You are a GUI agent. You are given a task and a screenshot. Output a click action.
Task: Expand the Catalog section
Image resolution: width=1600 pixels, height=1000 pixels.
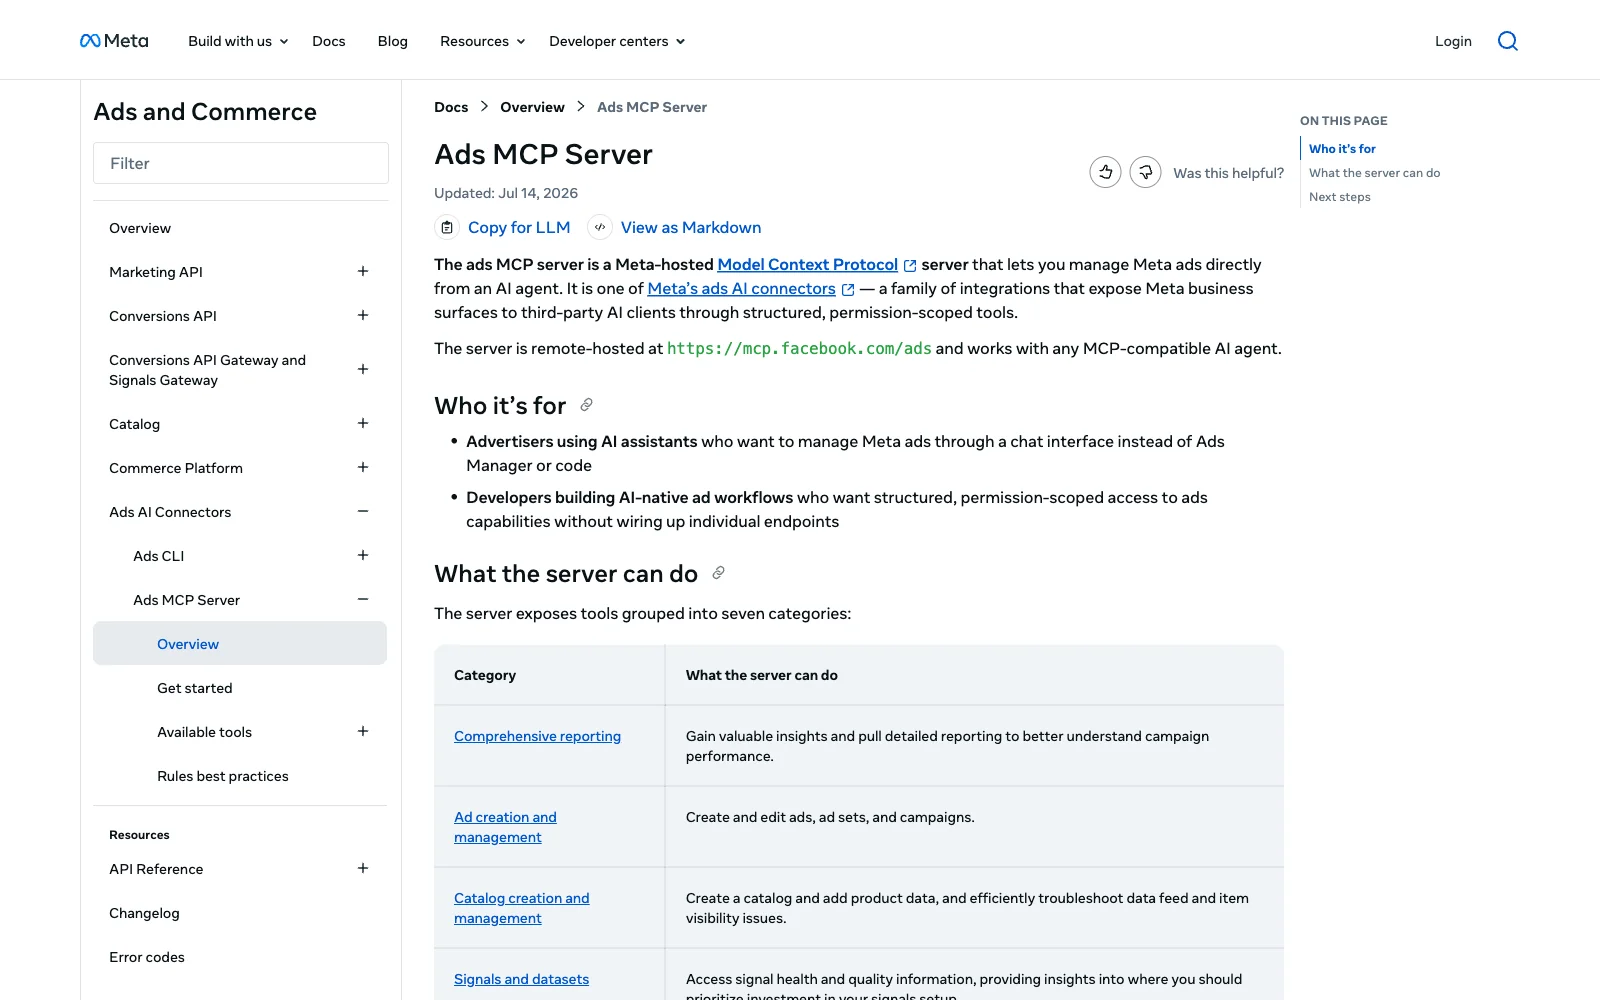pos(363,423)
